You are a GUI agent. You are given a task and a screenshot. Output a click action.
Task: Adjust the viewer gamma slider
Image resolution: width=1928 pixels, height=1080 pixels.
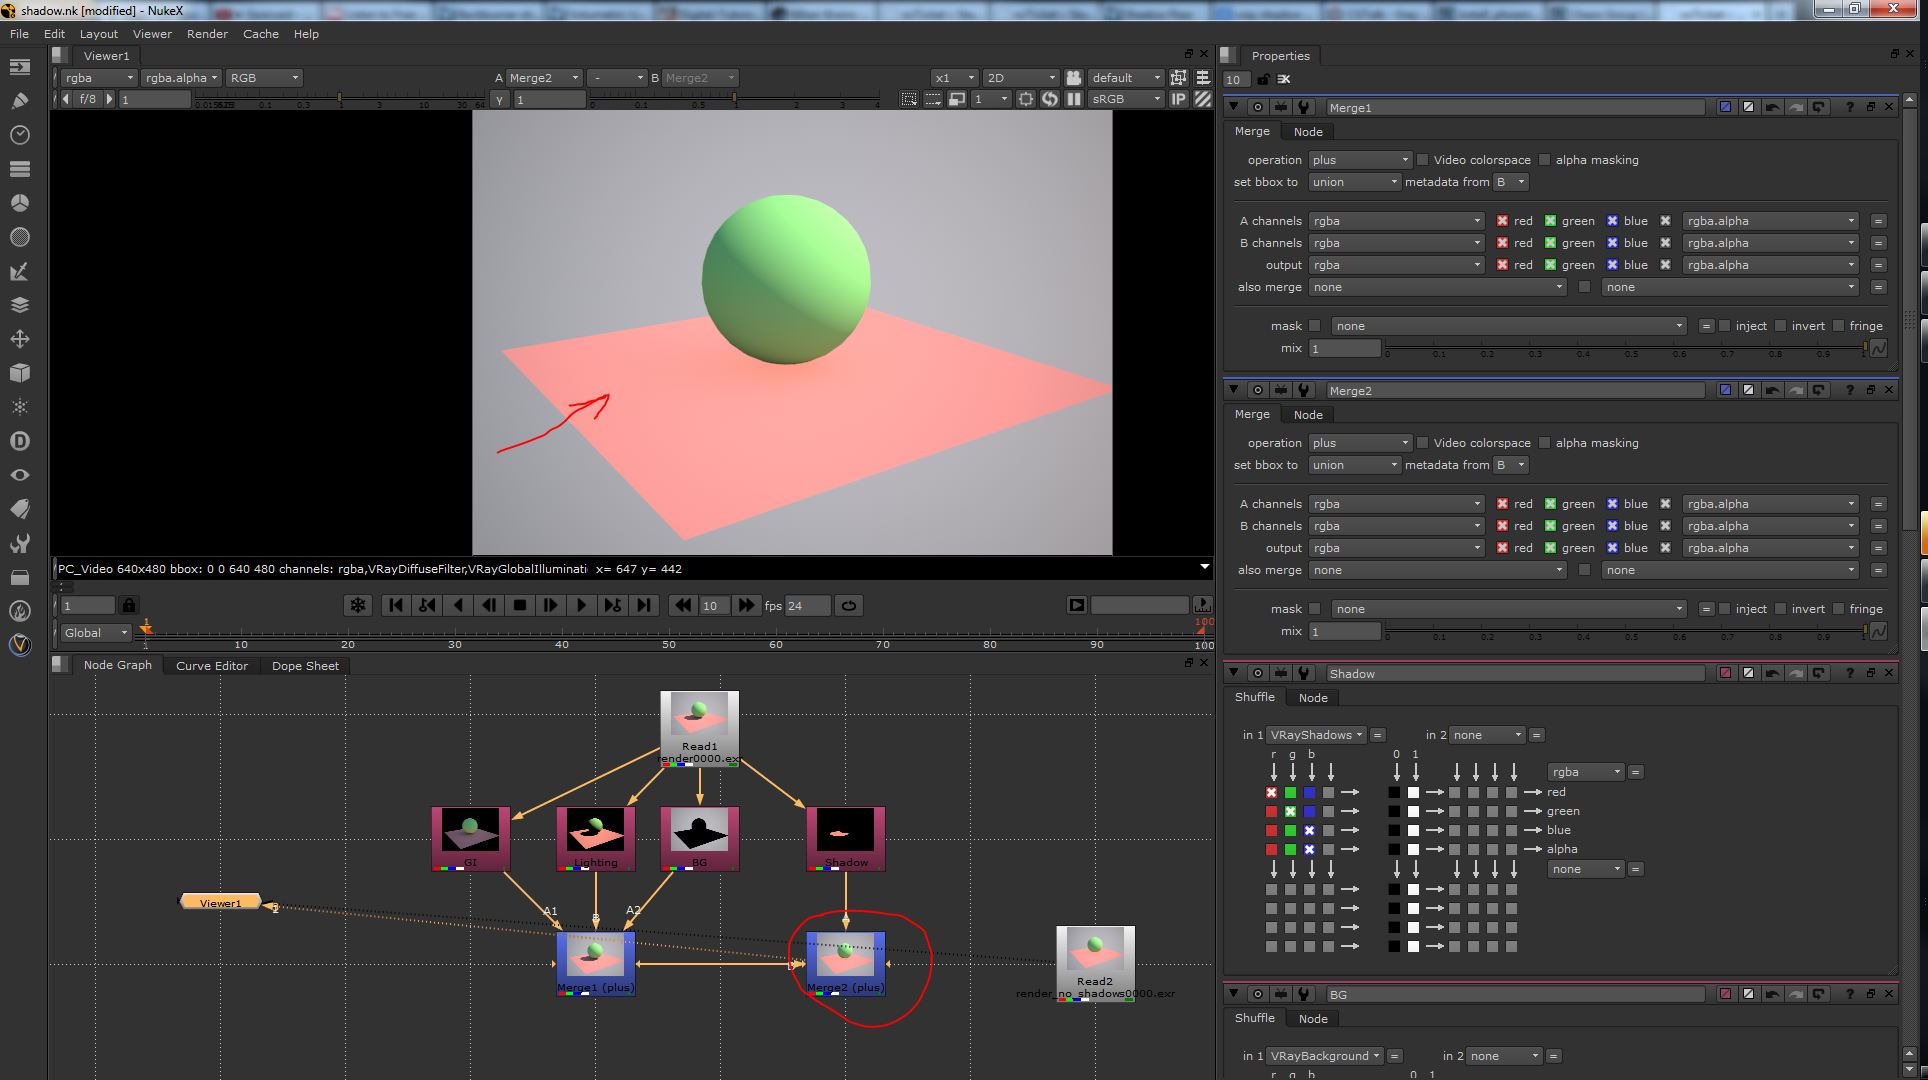(x=735, y=99)
